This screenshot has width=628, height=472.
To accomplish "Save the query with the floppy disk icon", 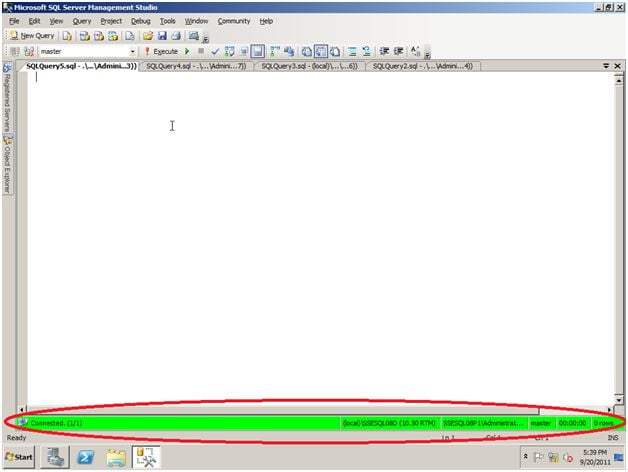I will pos(162,36).
